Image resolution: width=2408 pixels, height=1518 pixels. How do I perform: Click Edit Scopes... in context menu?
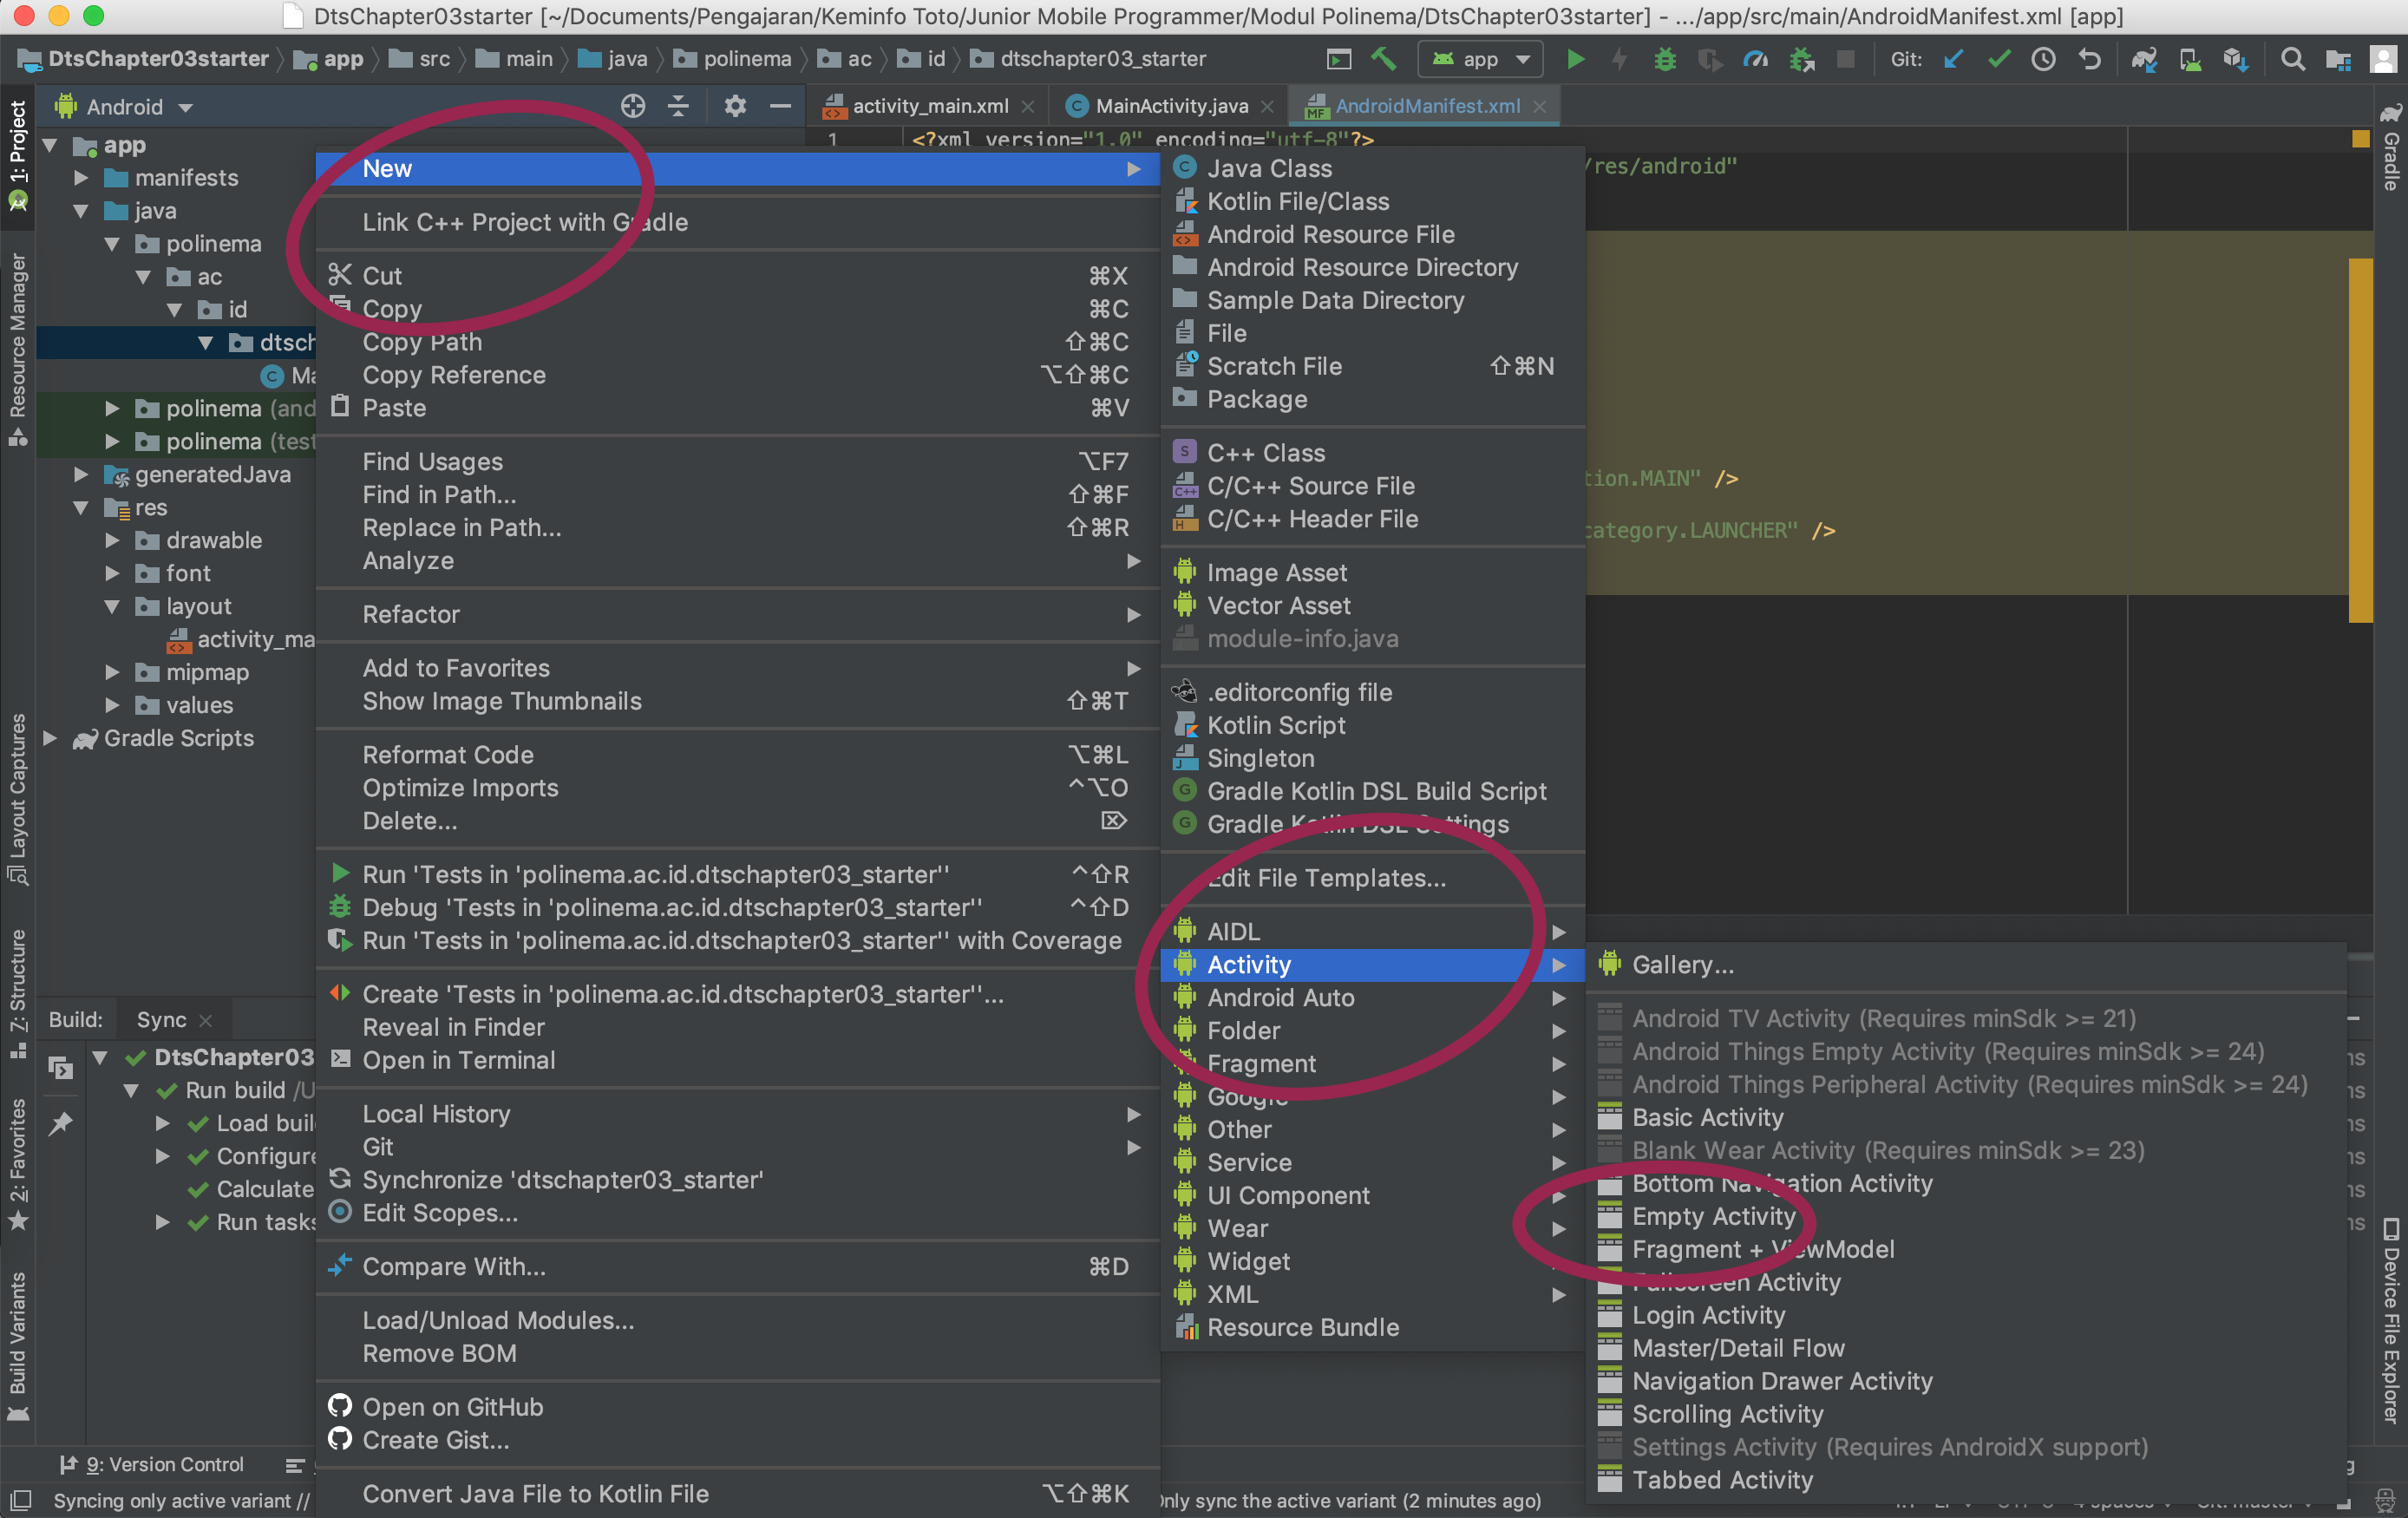(x=738, y=1213)
